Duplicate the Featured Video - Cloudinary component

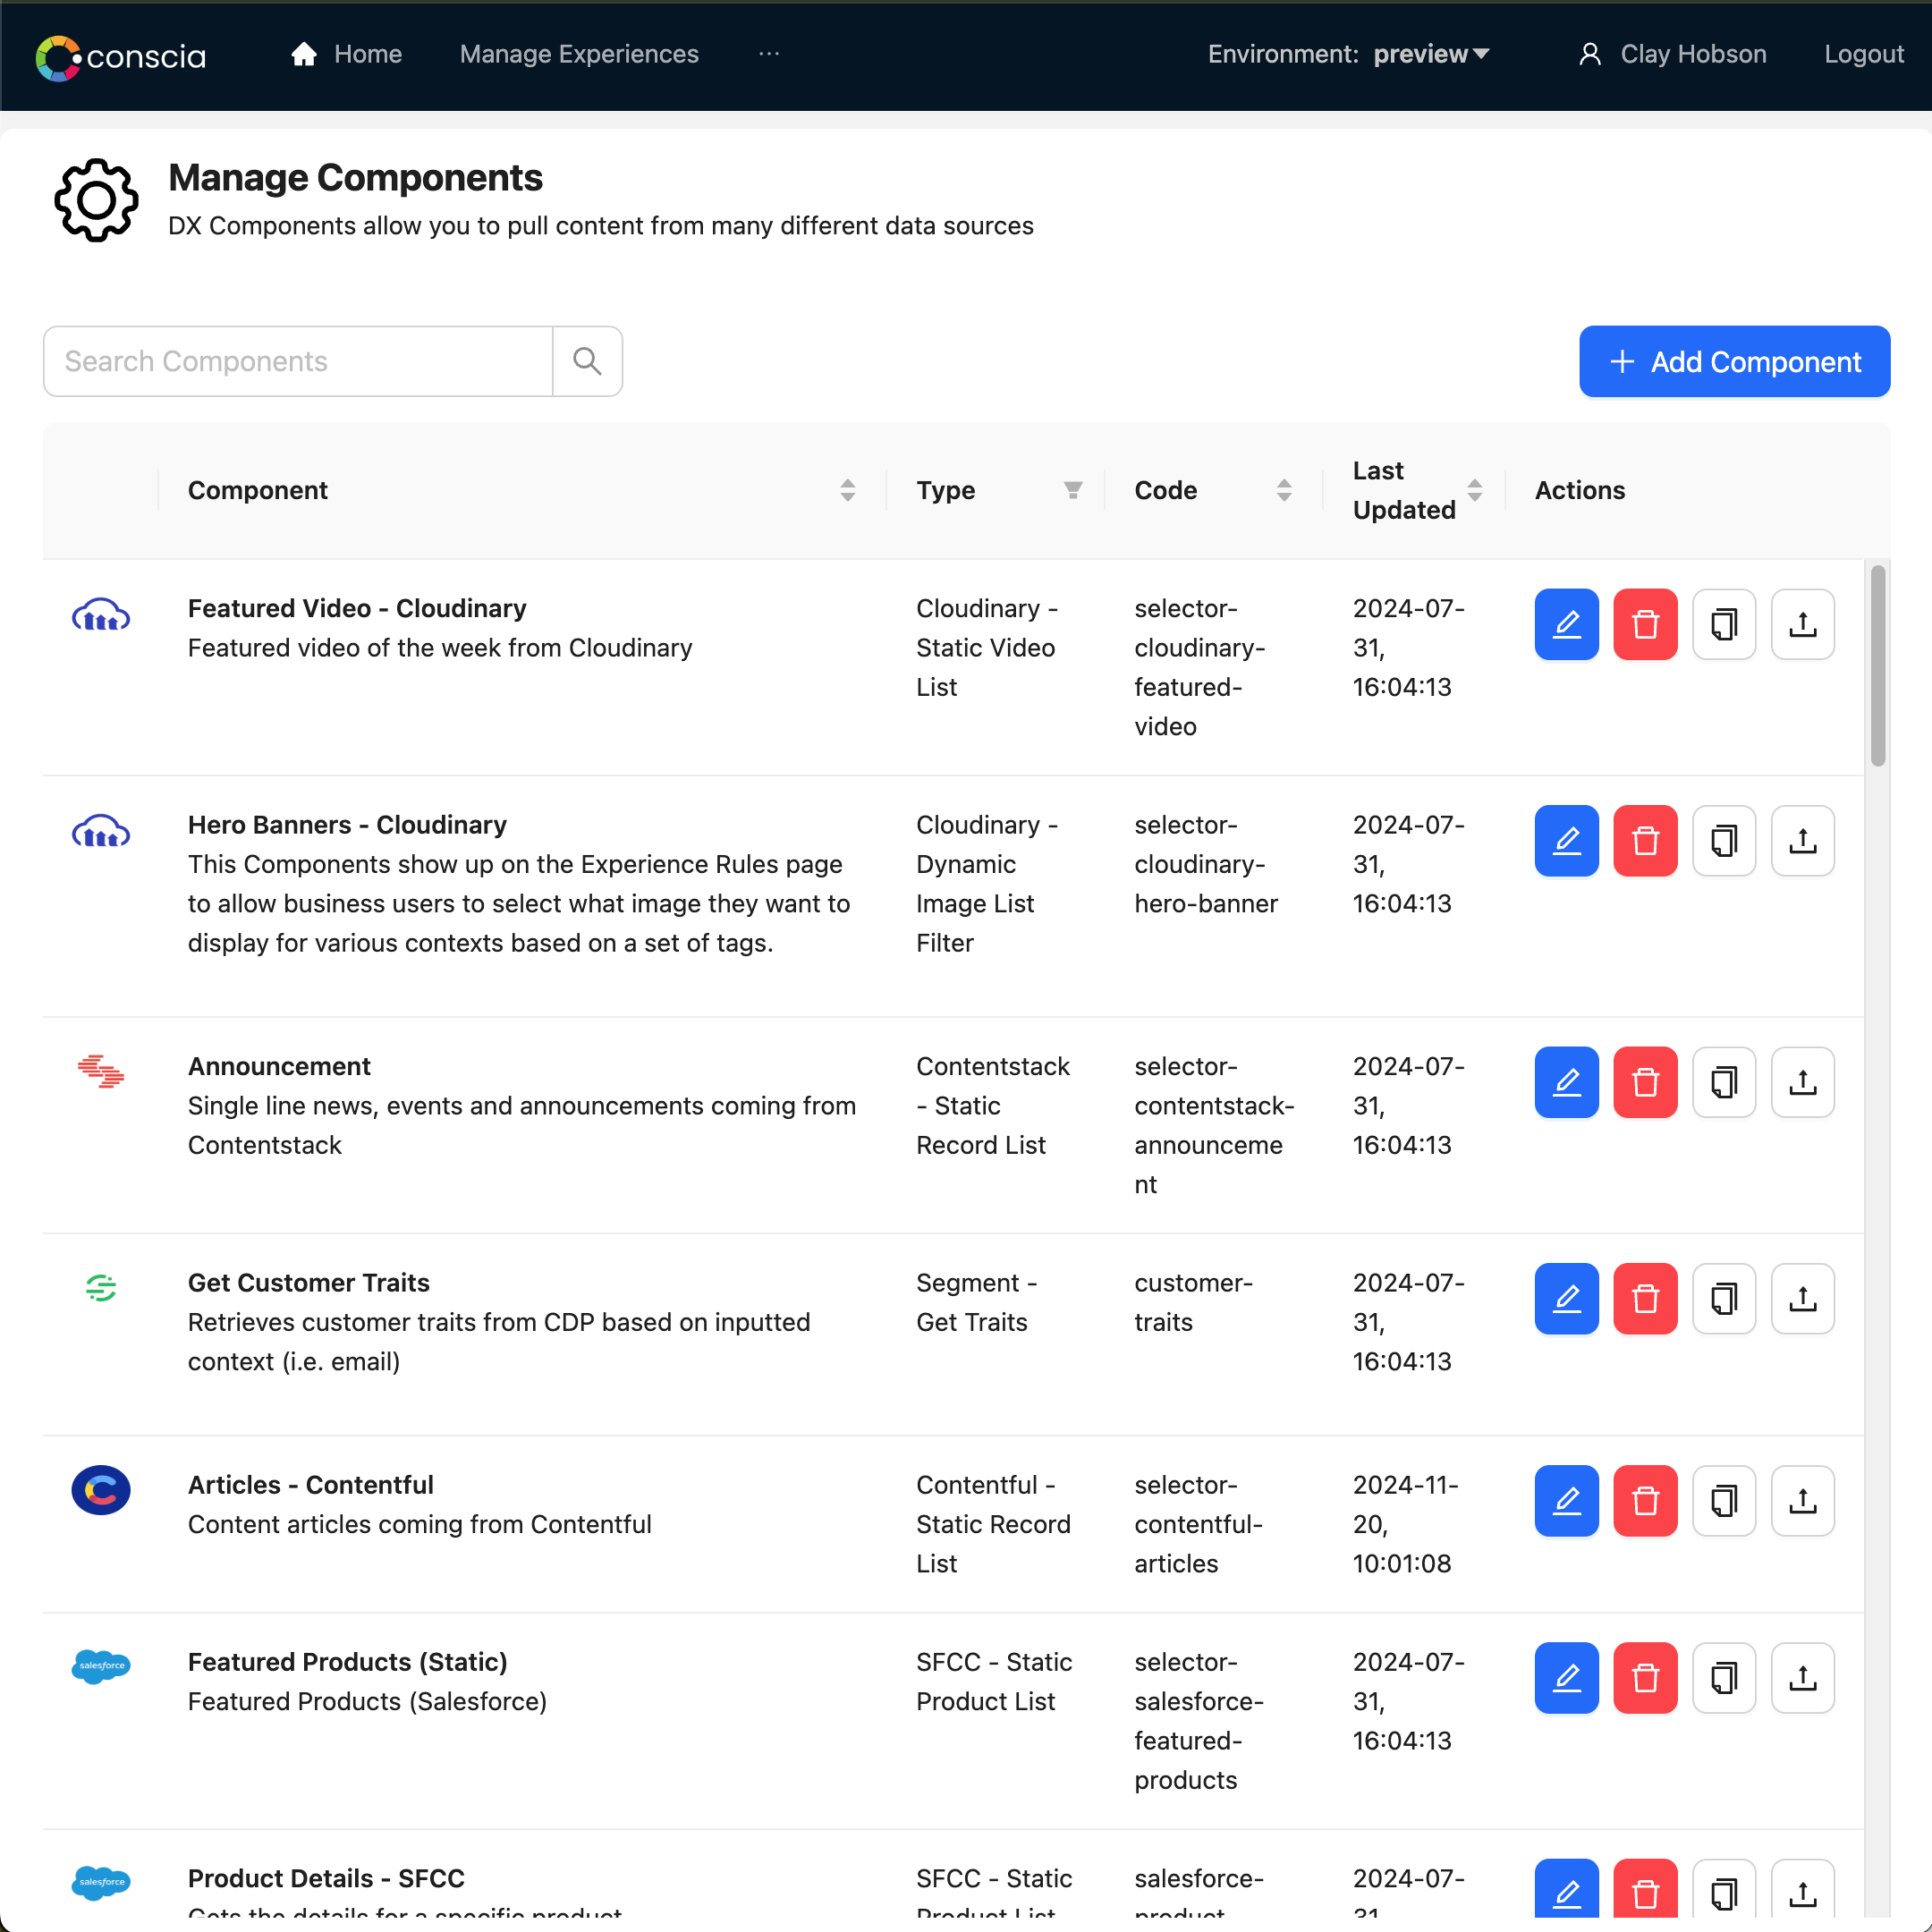tap(1724, 624)
